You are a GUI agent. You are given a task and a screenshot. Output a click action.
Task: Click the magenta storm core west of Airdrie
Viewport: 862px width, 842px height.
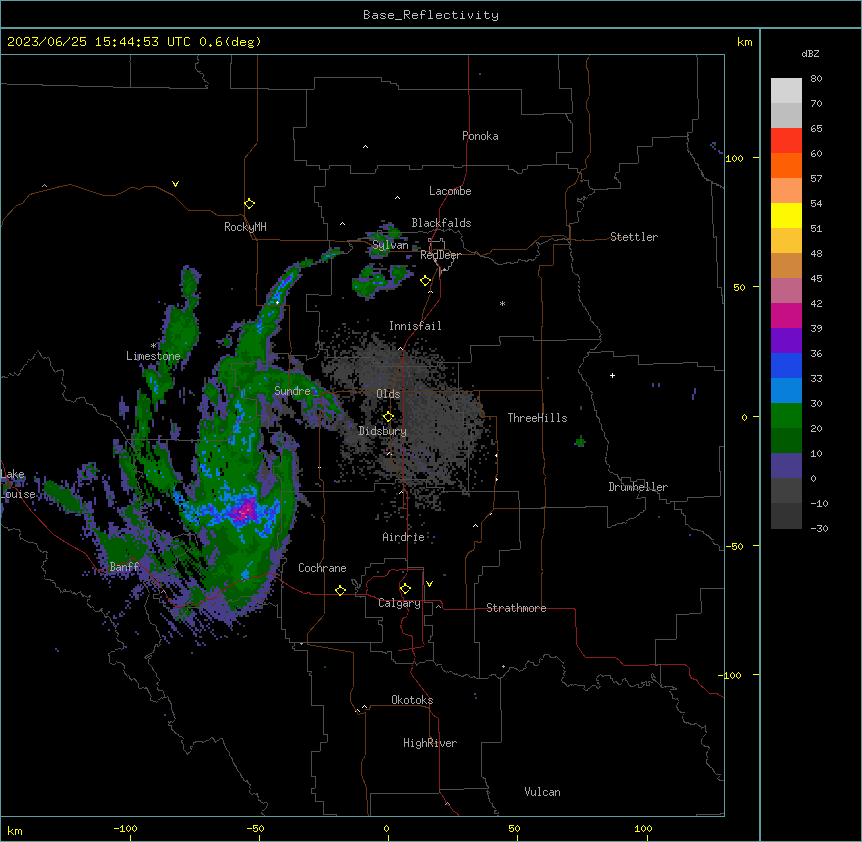click(x=244, y=511)
